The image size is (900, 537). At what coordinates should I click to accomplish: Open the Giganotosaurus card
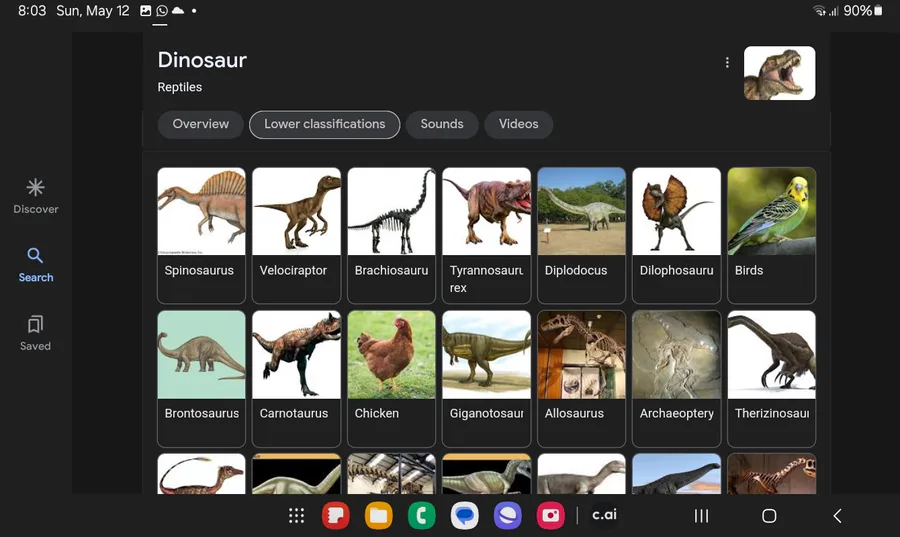click(x=486, y=379)
